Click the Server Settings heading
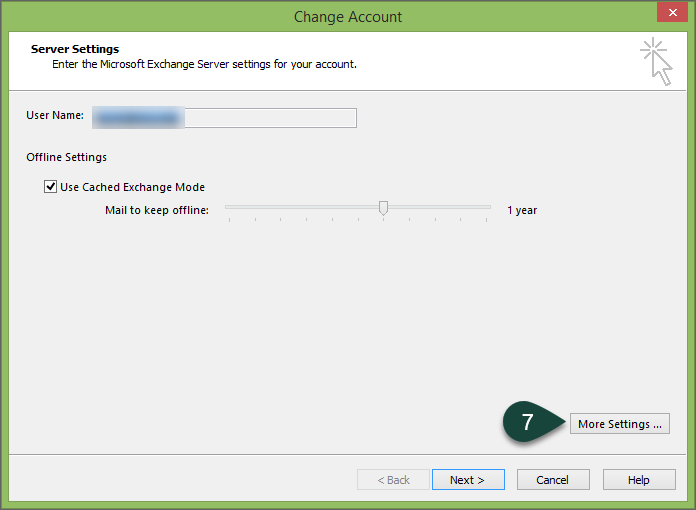This screenshot has height=510, width=696. [x=75, y=49]
